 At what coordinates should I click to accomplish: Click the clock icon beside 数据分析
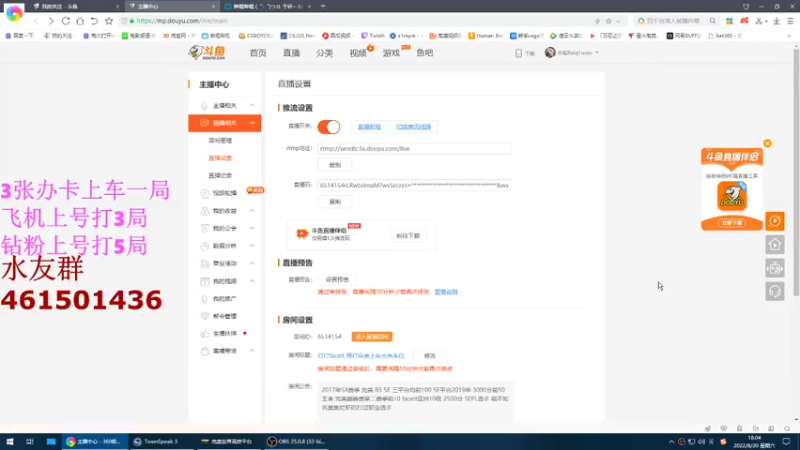point(205,246)
